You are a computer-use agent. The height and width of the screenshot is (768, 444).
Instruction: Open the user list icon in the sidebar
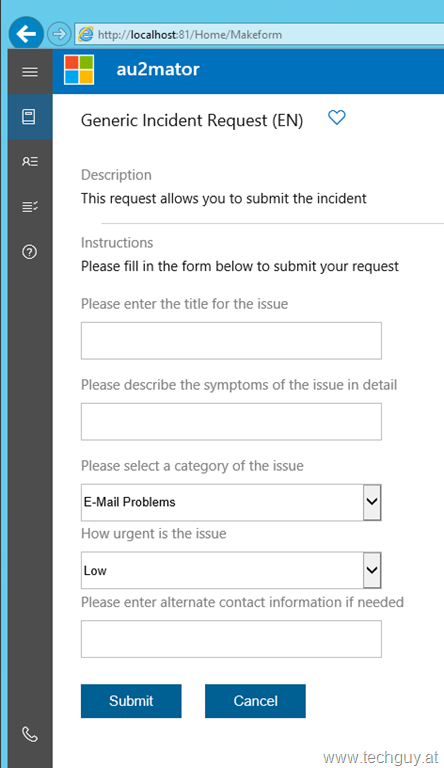pos(30,161)
